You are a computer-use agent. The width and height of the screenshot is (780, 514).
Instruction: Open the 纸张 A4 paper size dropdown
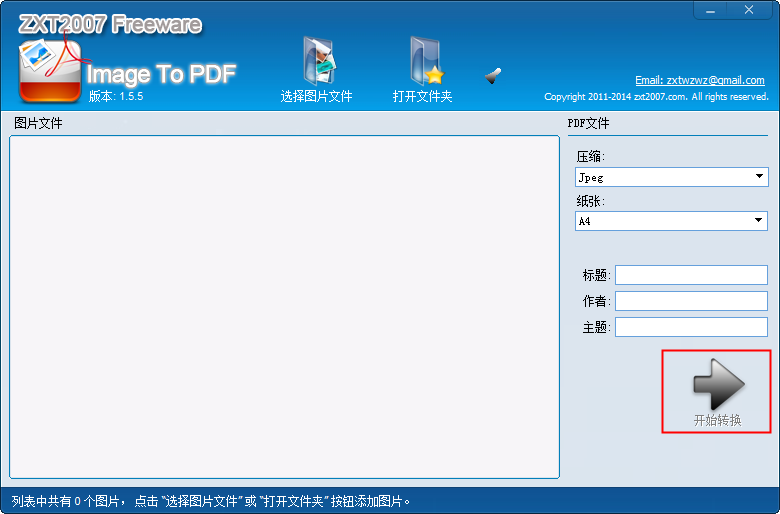[x=671, y=221]
